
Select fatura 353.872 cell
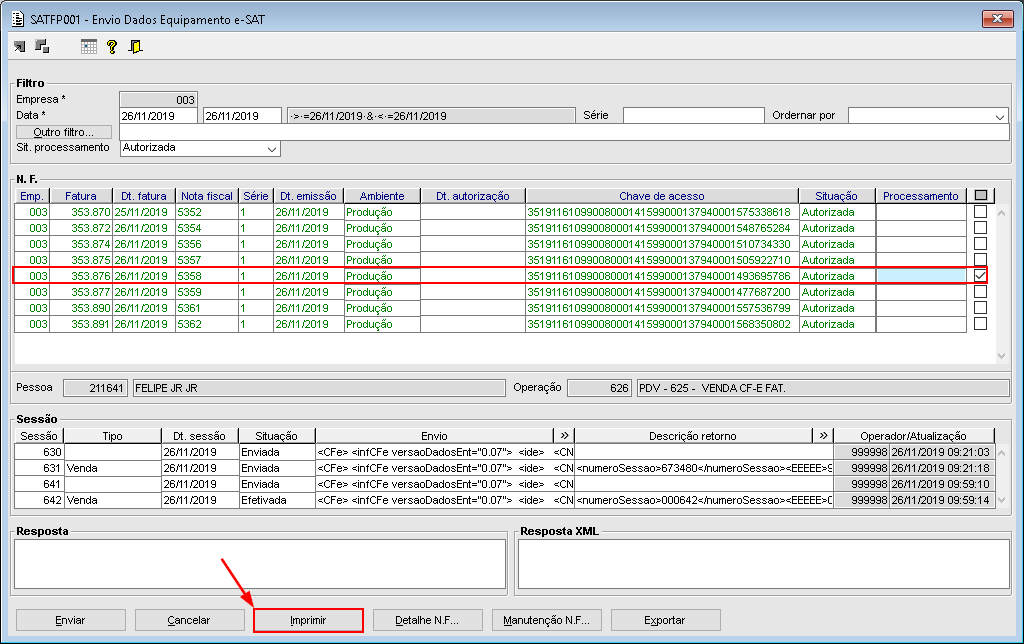pyautogui.click(x=81, y=228)
